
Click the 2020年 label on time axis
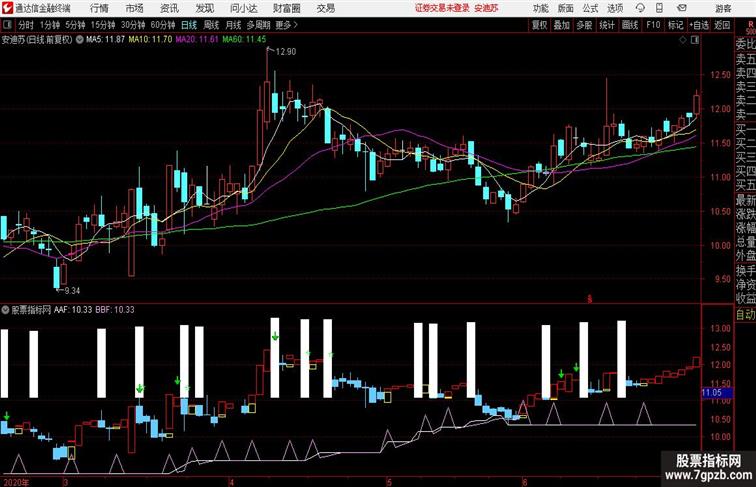click(15, 482)
